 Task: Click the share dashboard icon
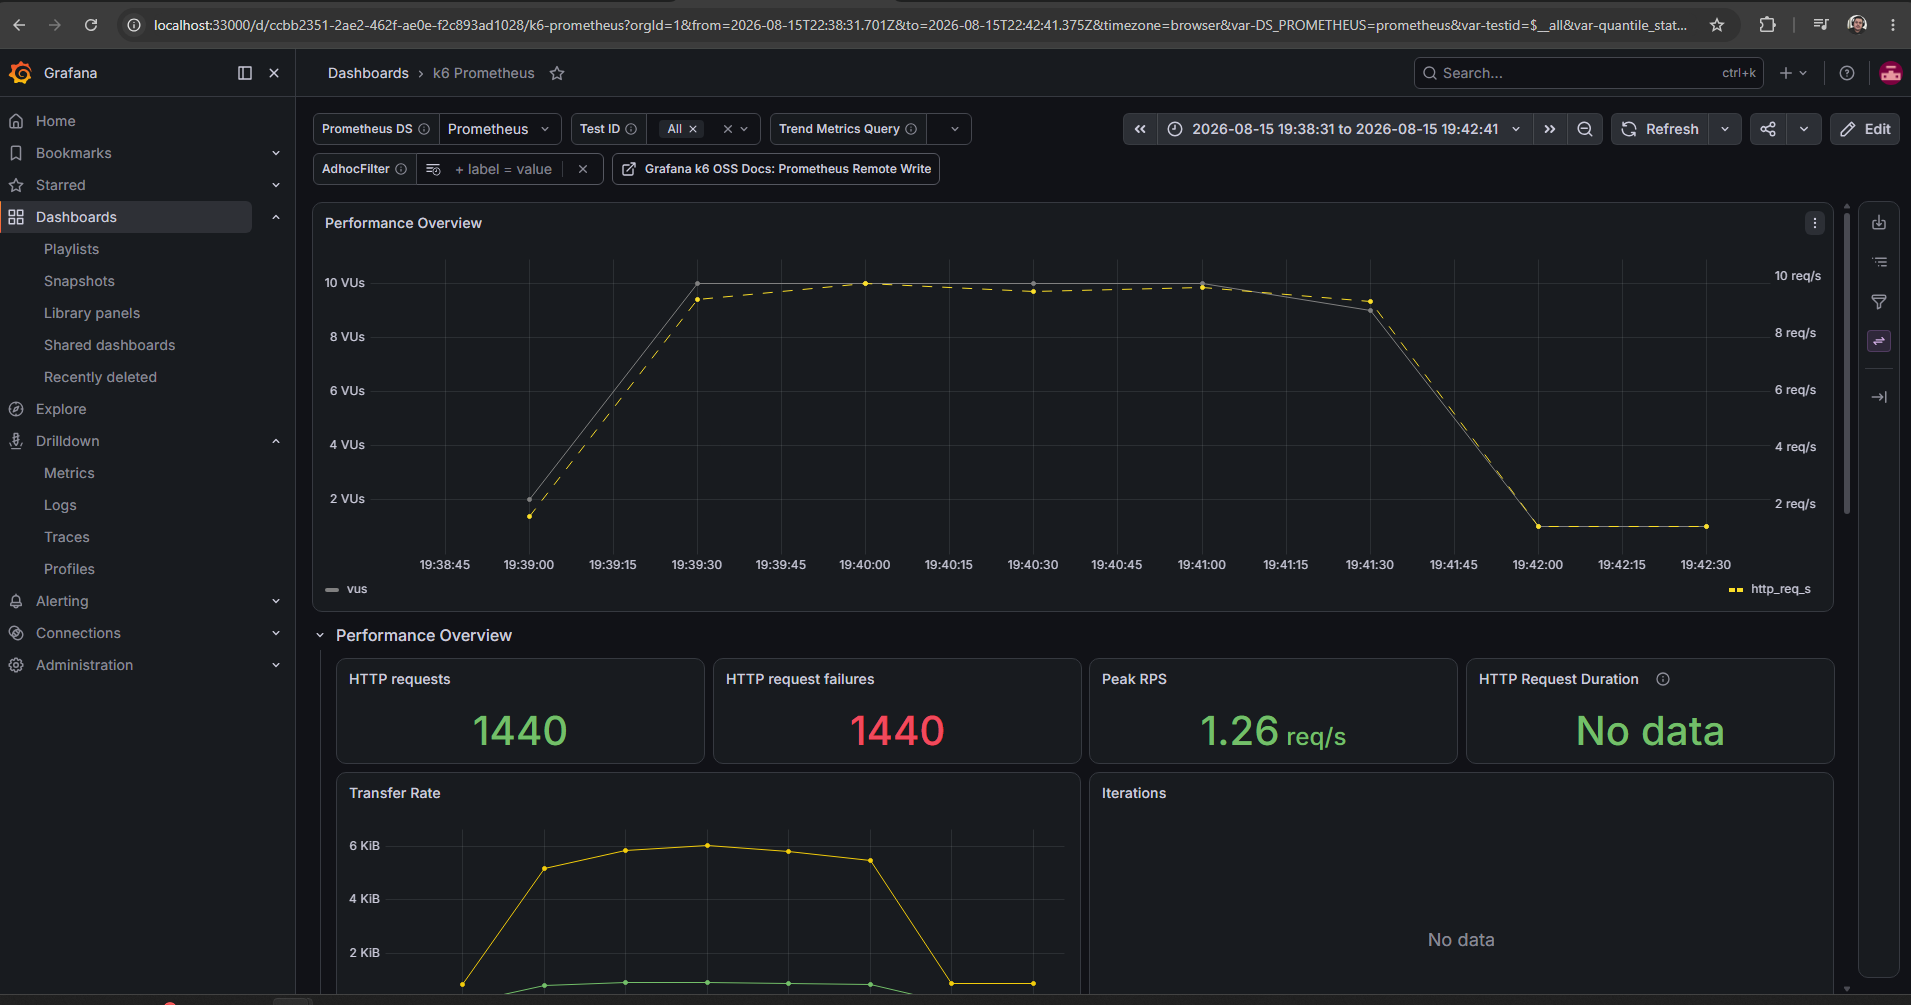pos(1768,129)
